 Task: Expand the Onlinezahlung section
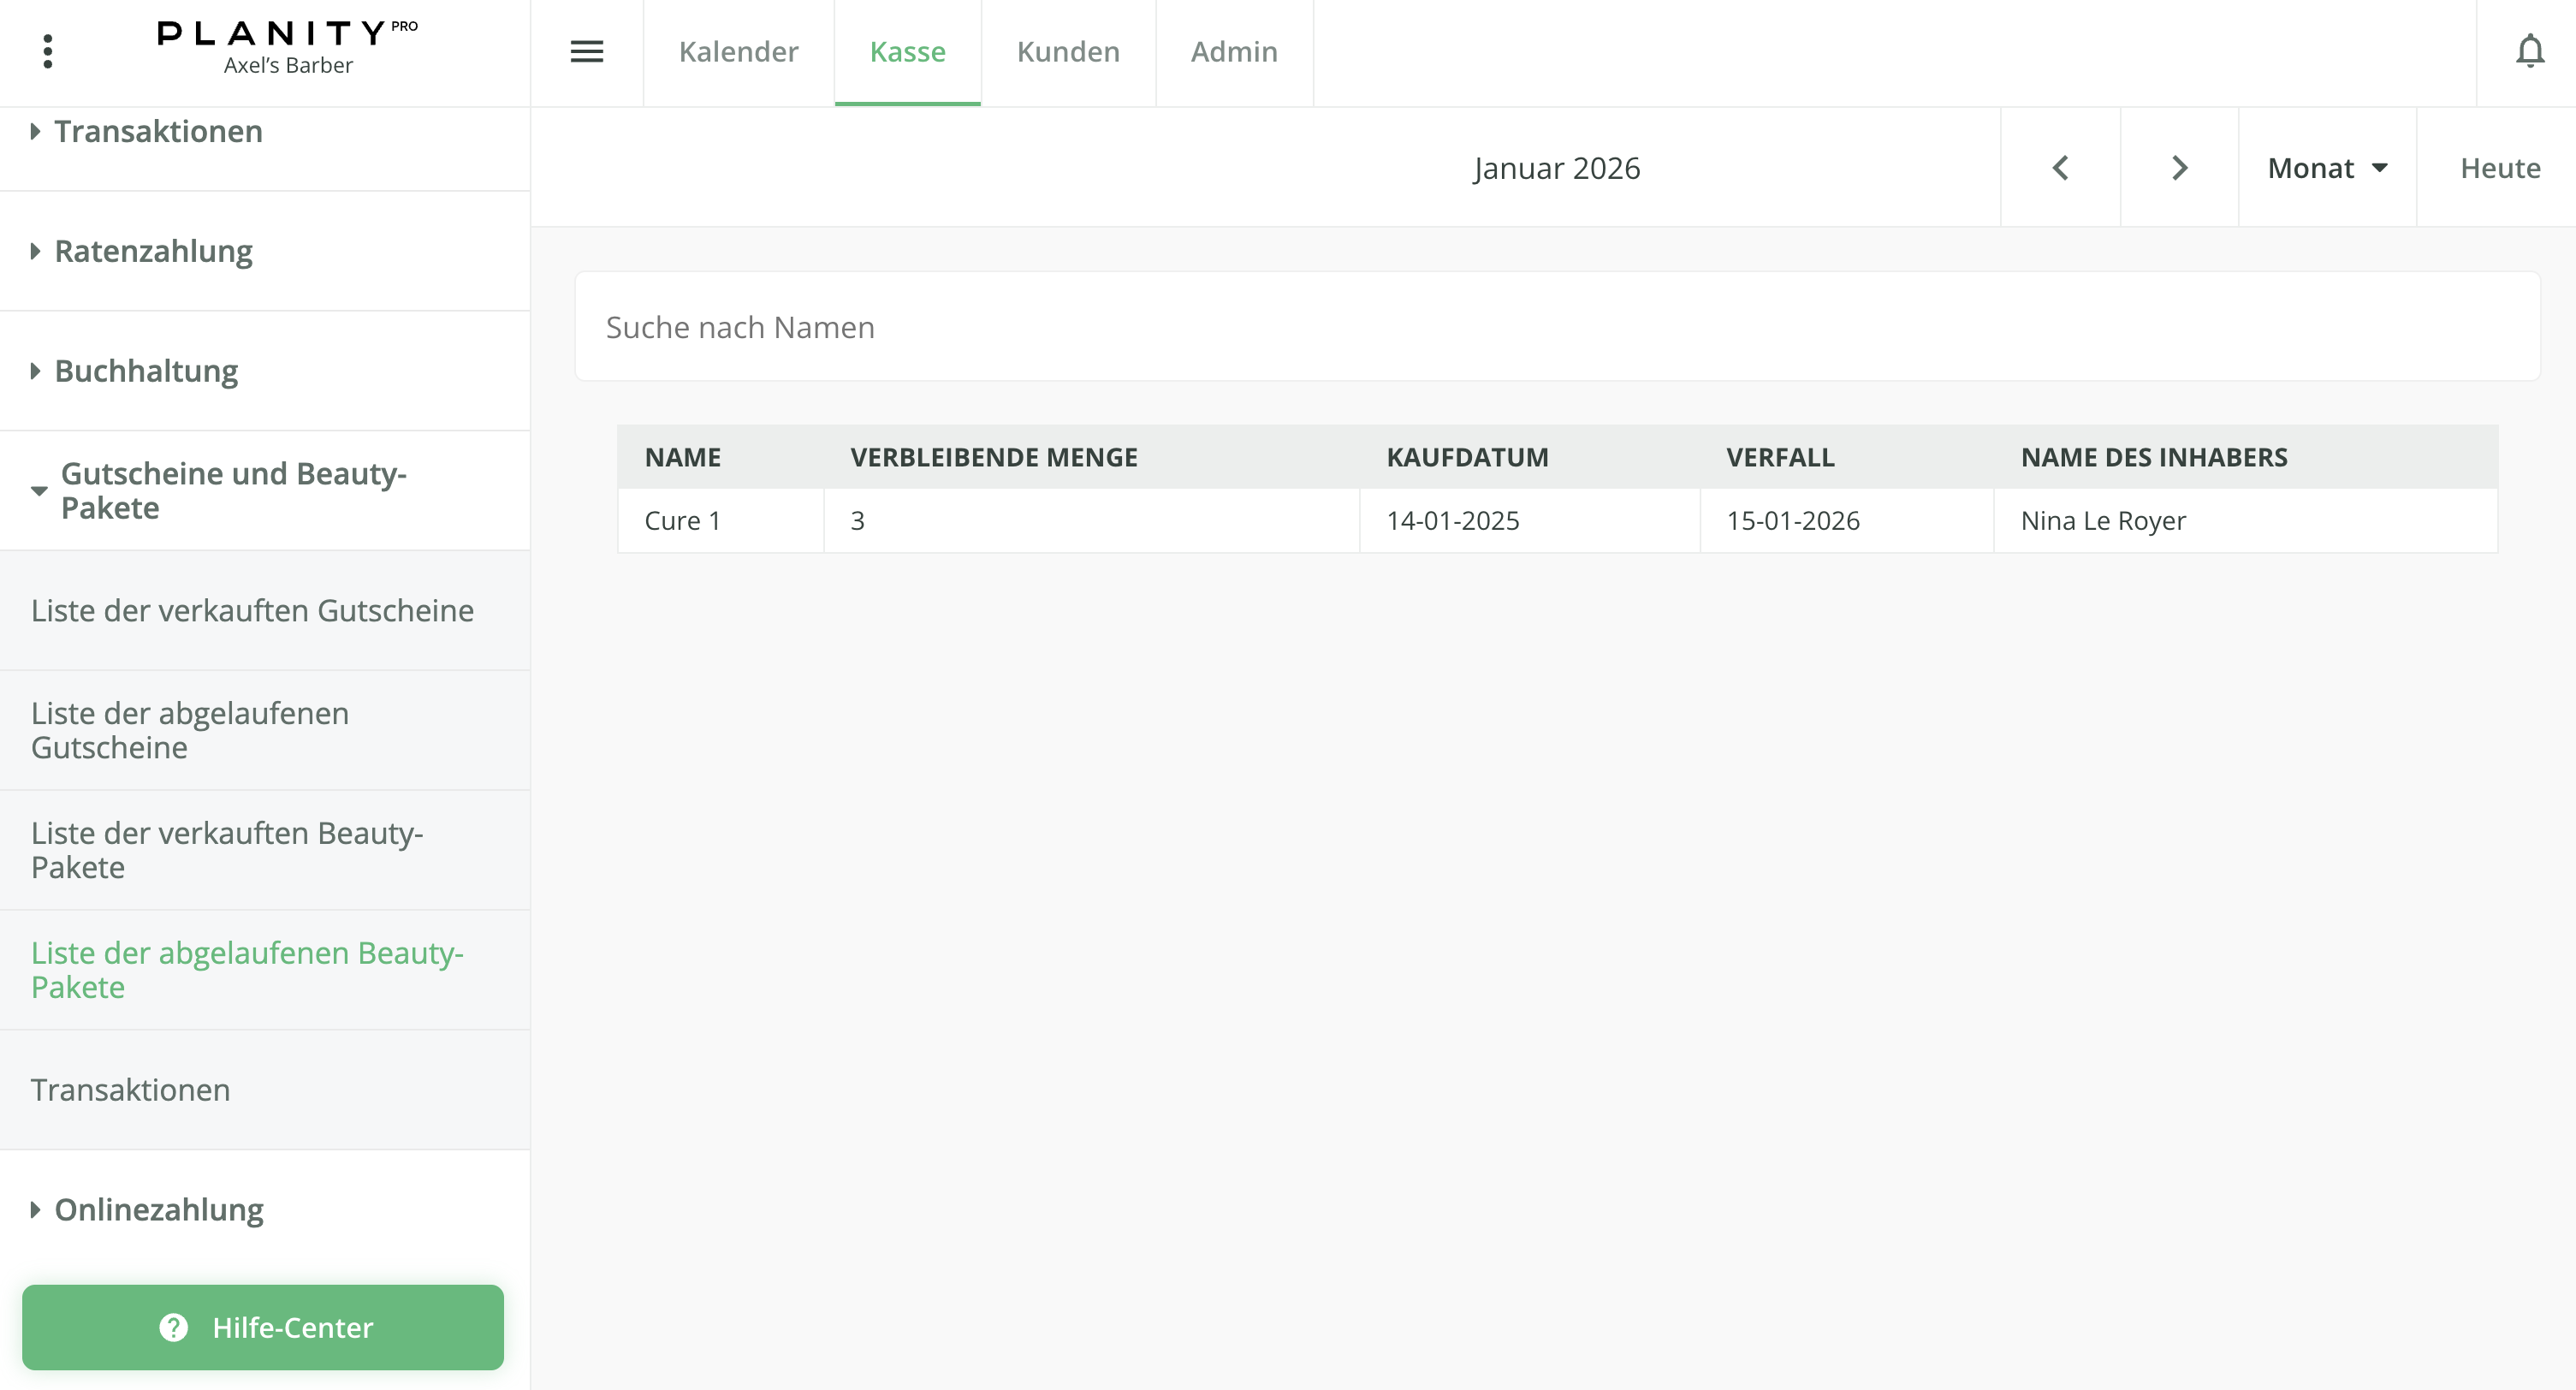tap(158, 1210)
